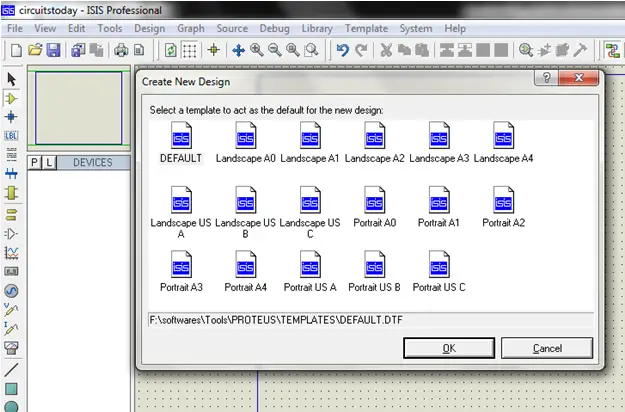Click OK in Create New Design dialog
This screenshot has width=625, height=412.
(449, 348)
